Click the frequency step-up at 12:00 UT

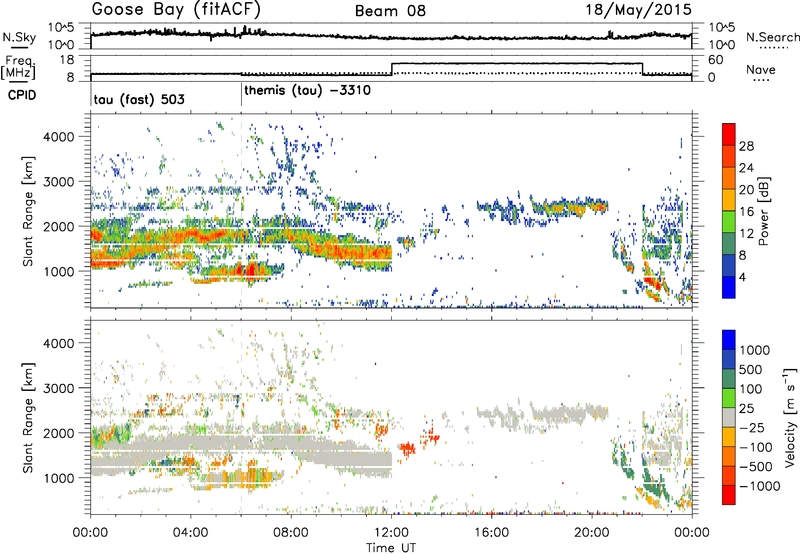391,69
